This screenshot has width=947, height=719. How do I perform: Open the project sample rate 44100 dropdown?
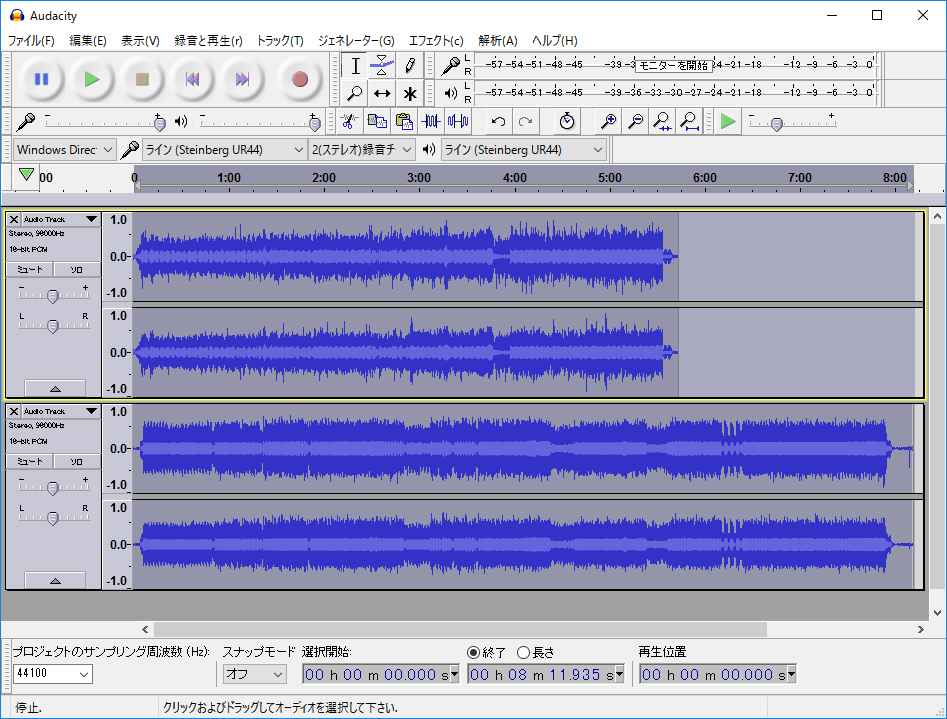click(53, 673)
